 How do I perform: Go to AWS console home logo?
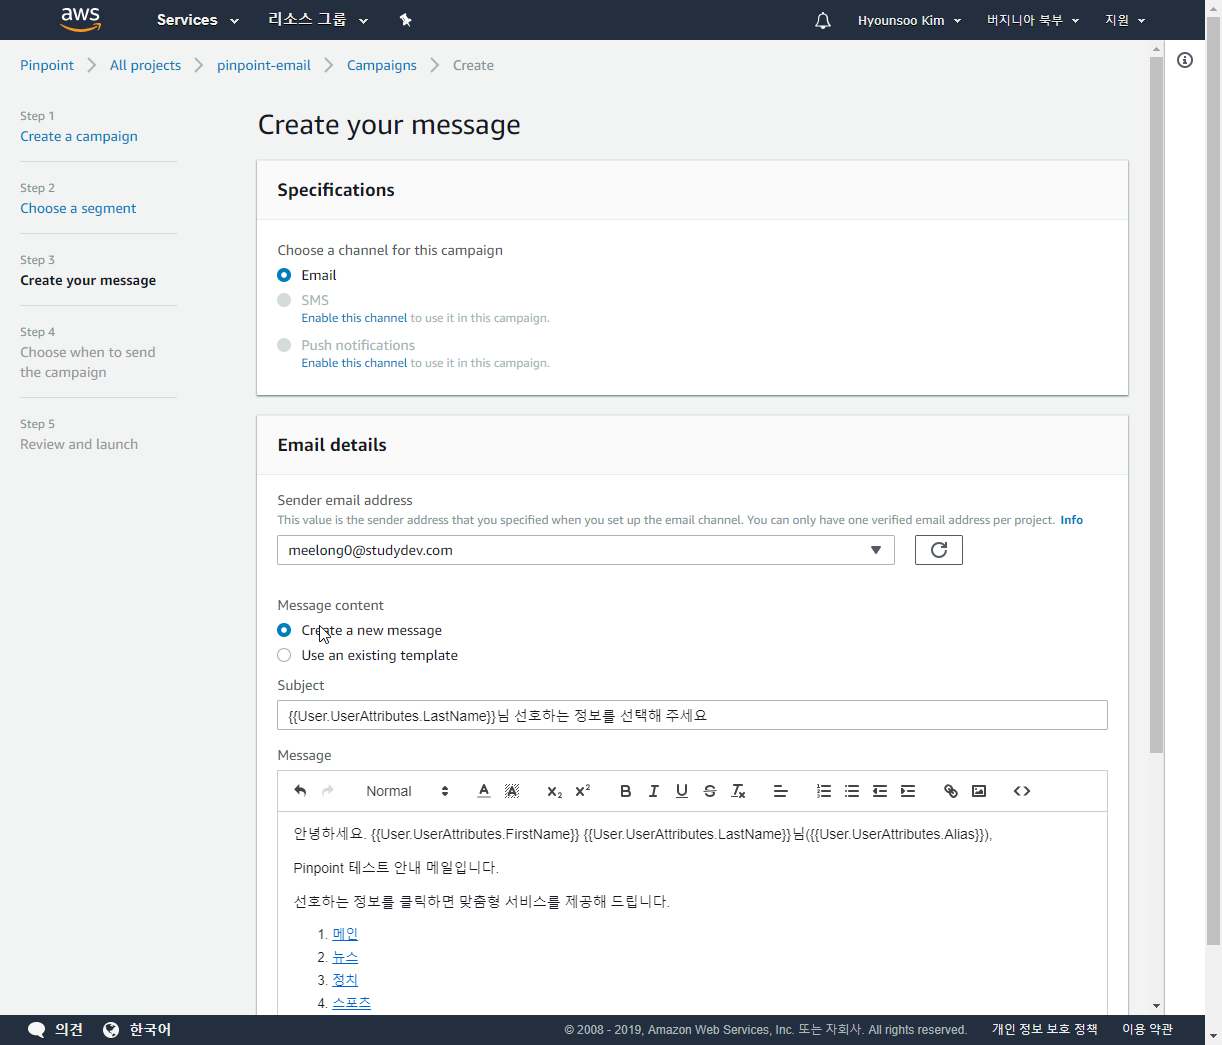[81, 19]
